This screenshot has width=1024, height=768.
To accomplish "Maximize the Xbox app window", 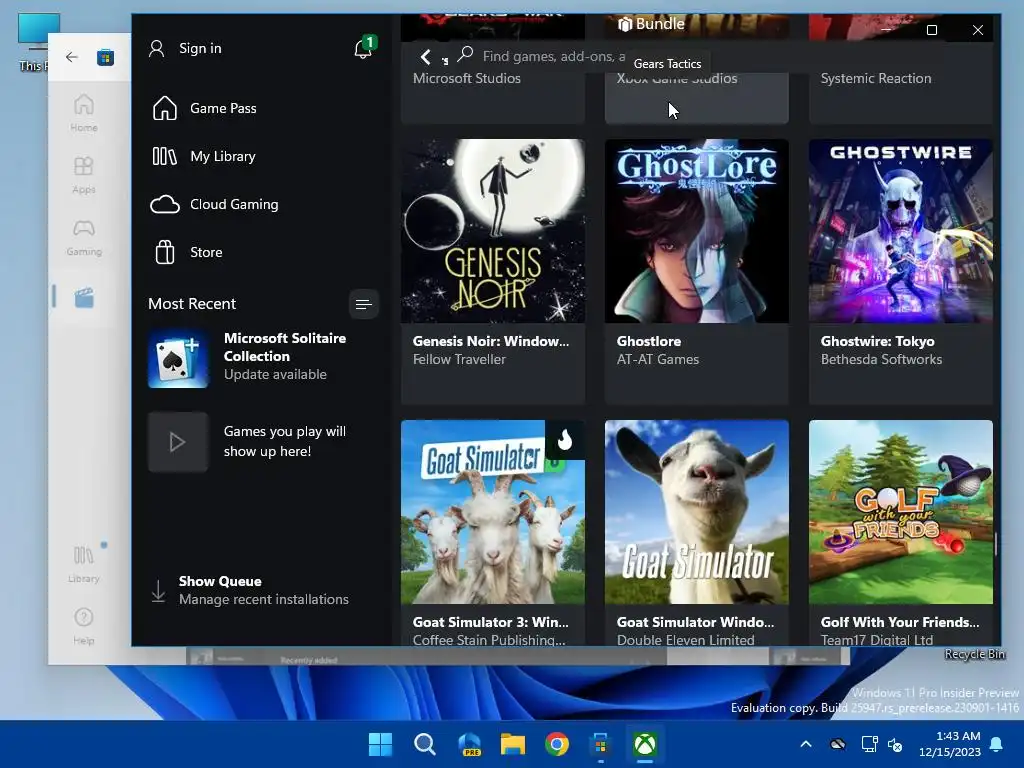I will [932, 30].
